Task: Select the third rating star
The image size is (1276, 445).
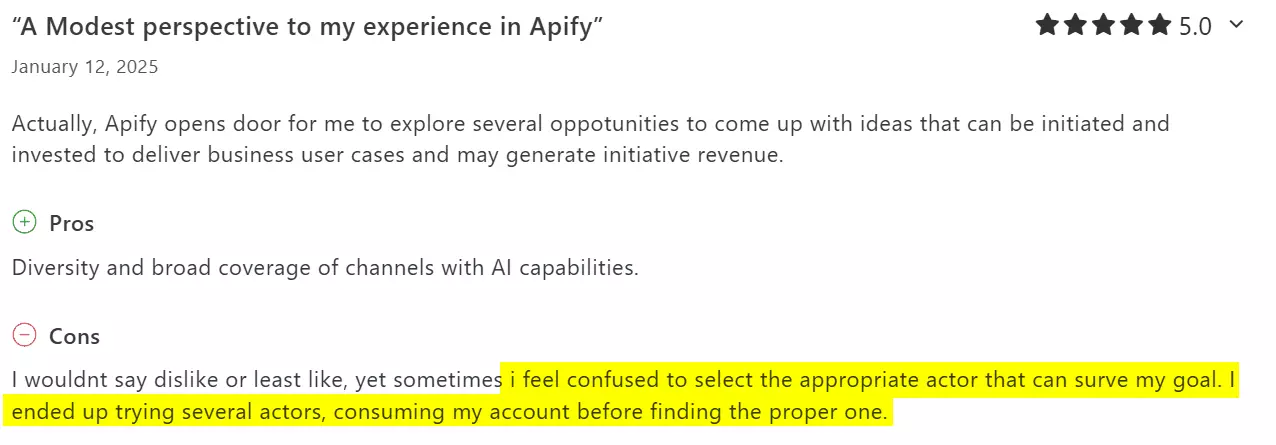Action: coord(1103,26)
